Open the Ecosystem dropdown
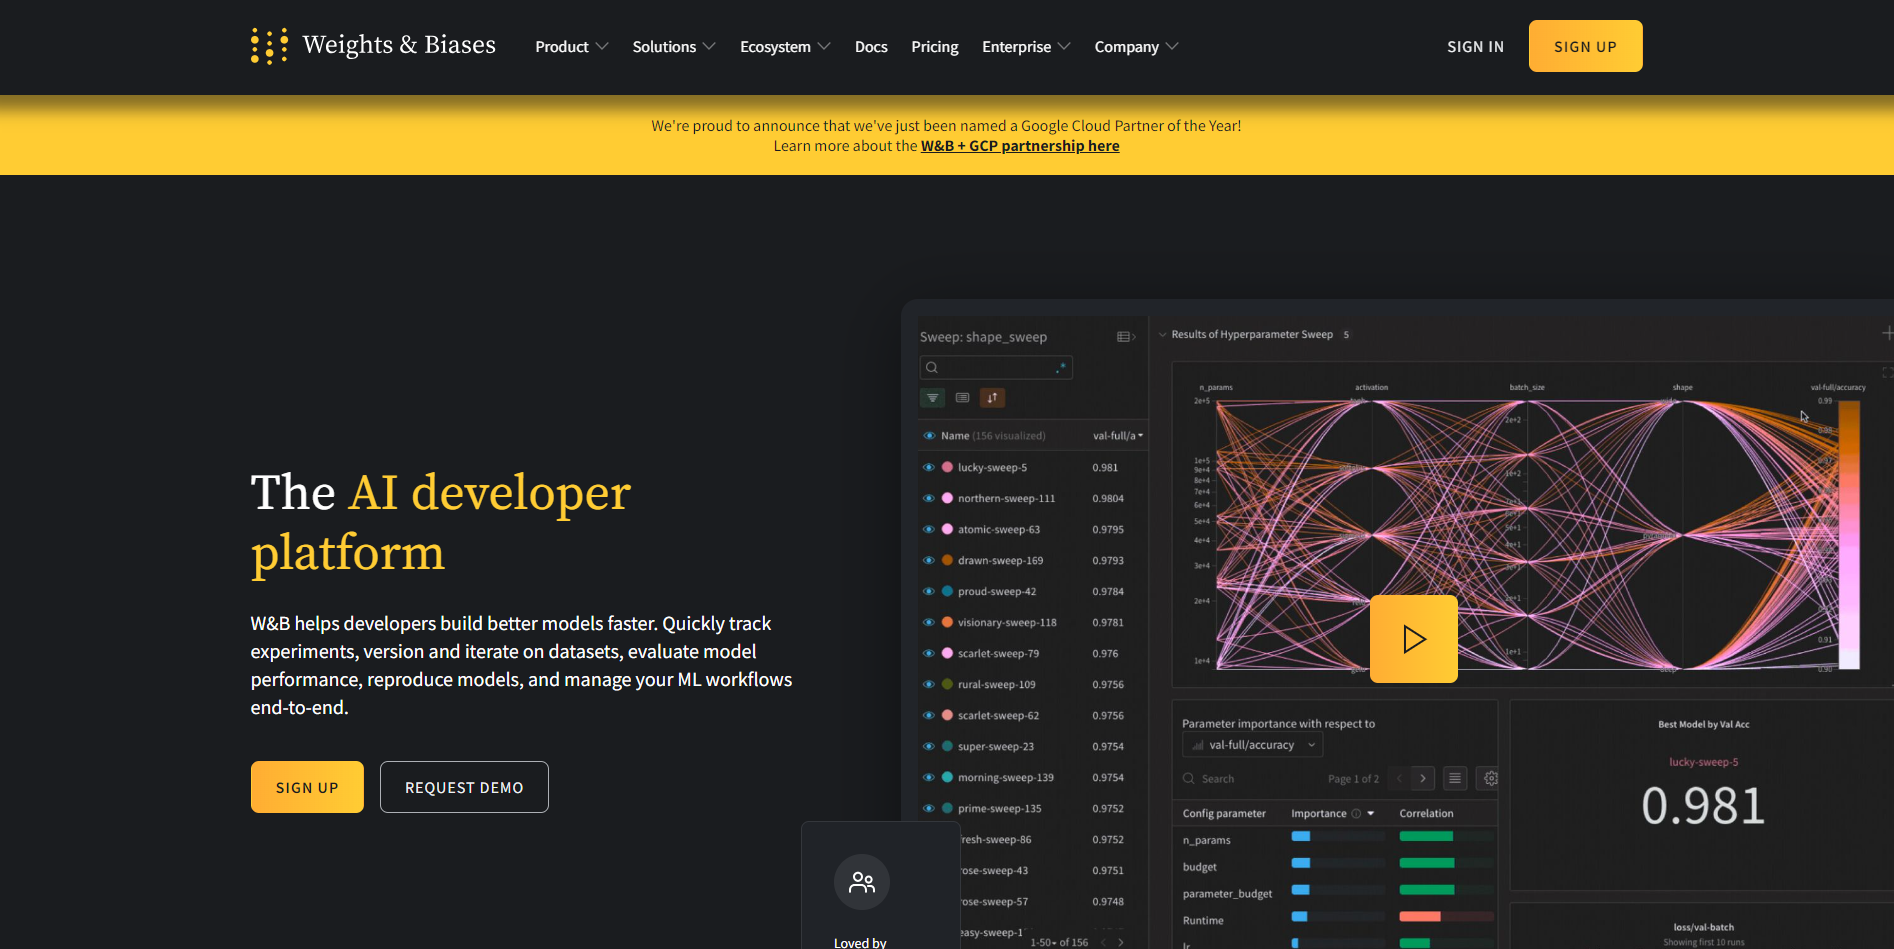This screenshot has width=1894, height=949. pyautogui.click(x=785, y=47)
